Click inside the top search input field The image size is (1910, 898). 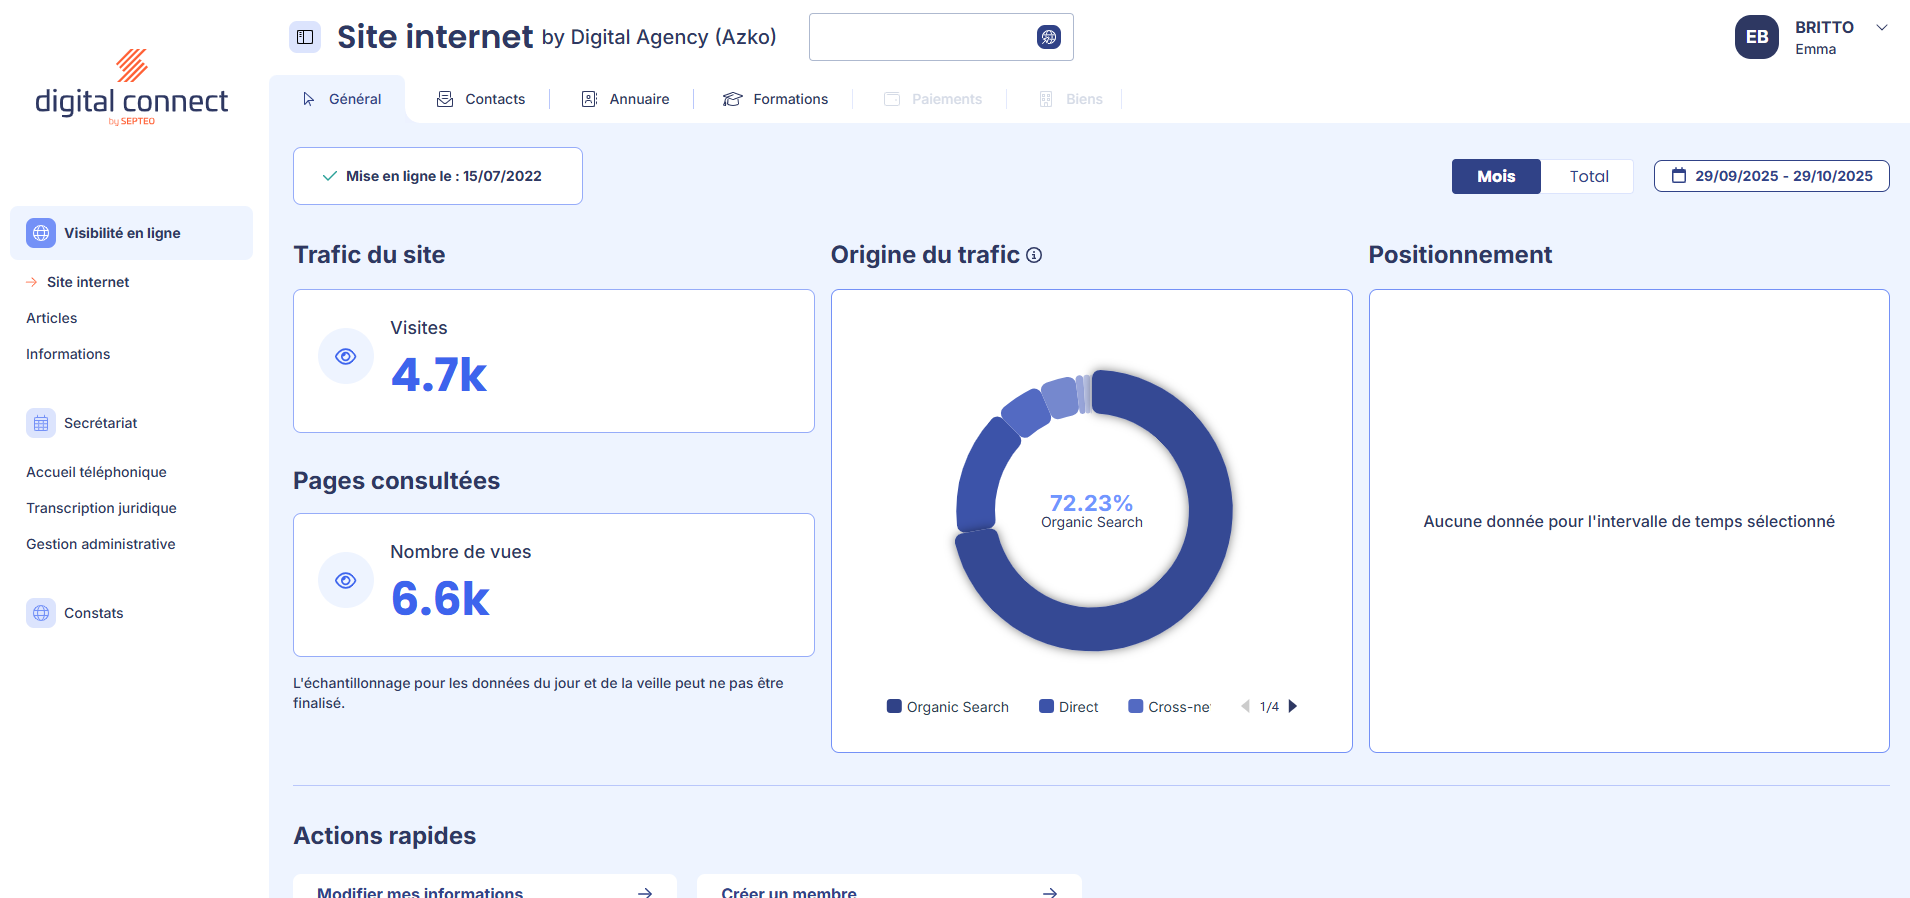920,37
